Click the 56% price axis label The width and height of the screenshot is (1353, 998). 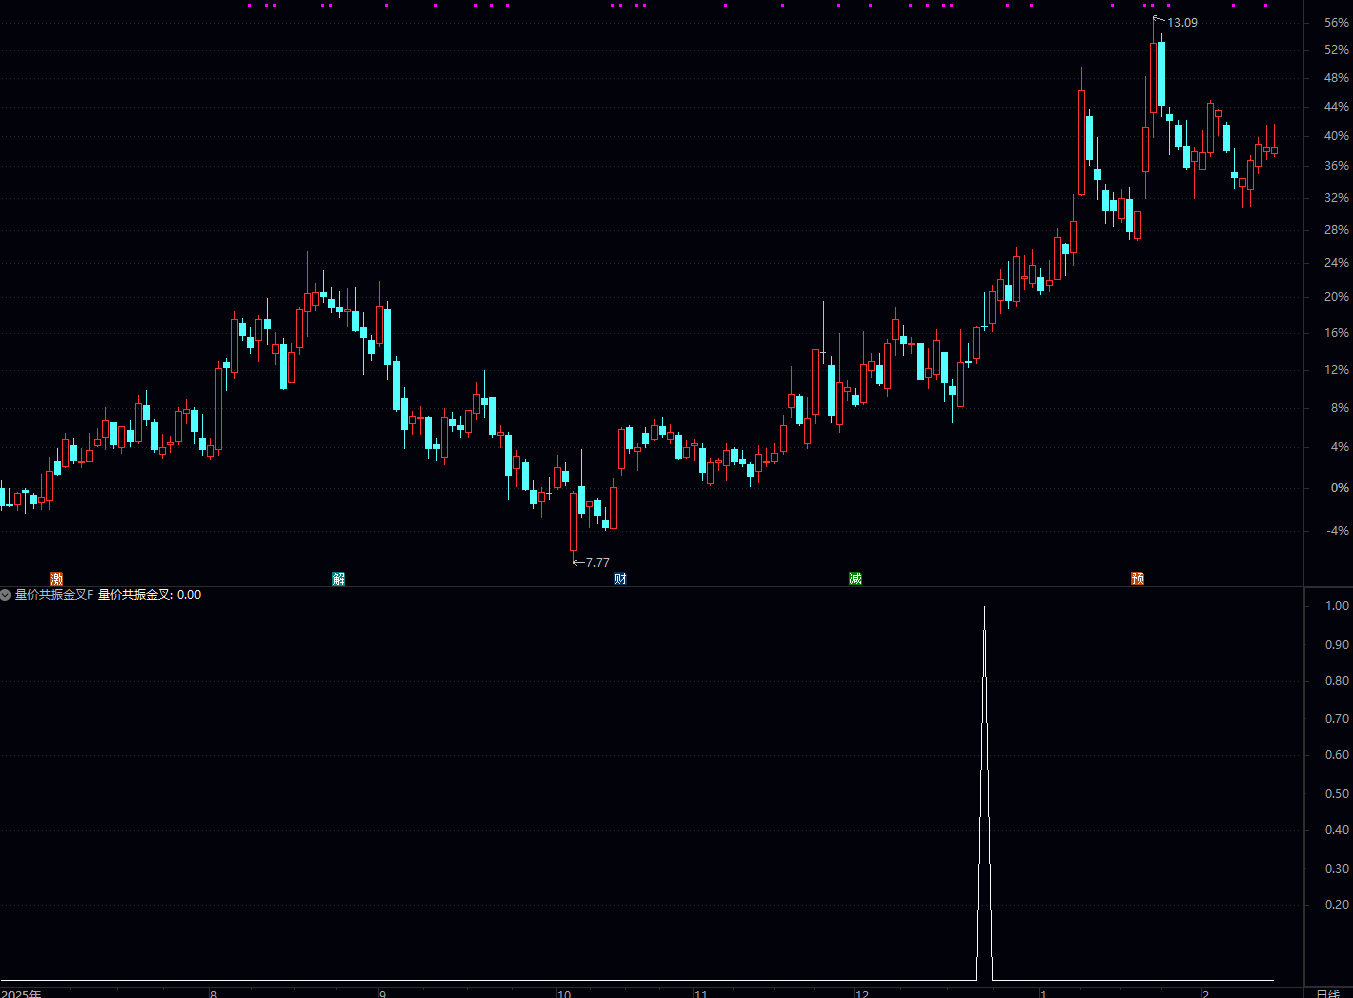(1336, 22)
